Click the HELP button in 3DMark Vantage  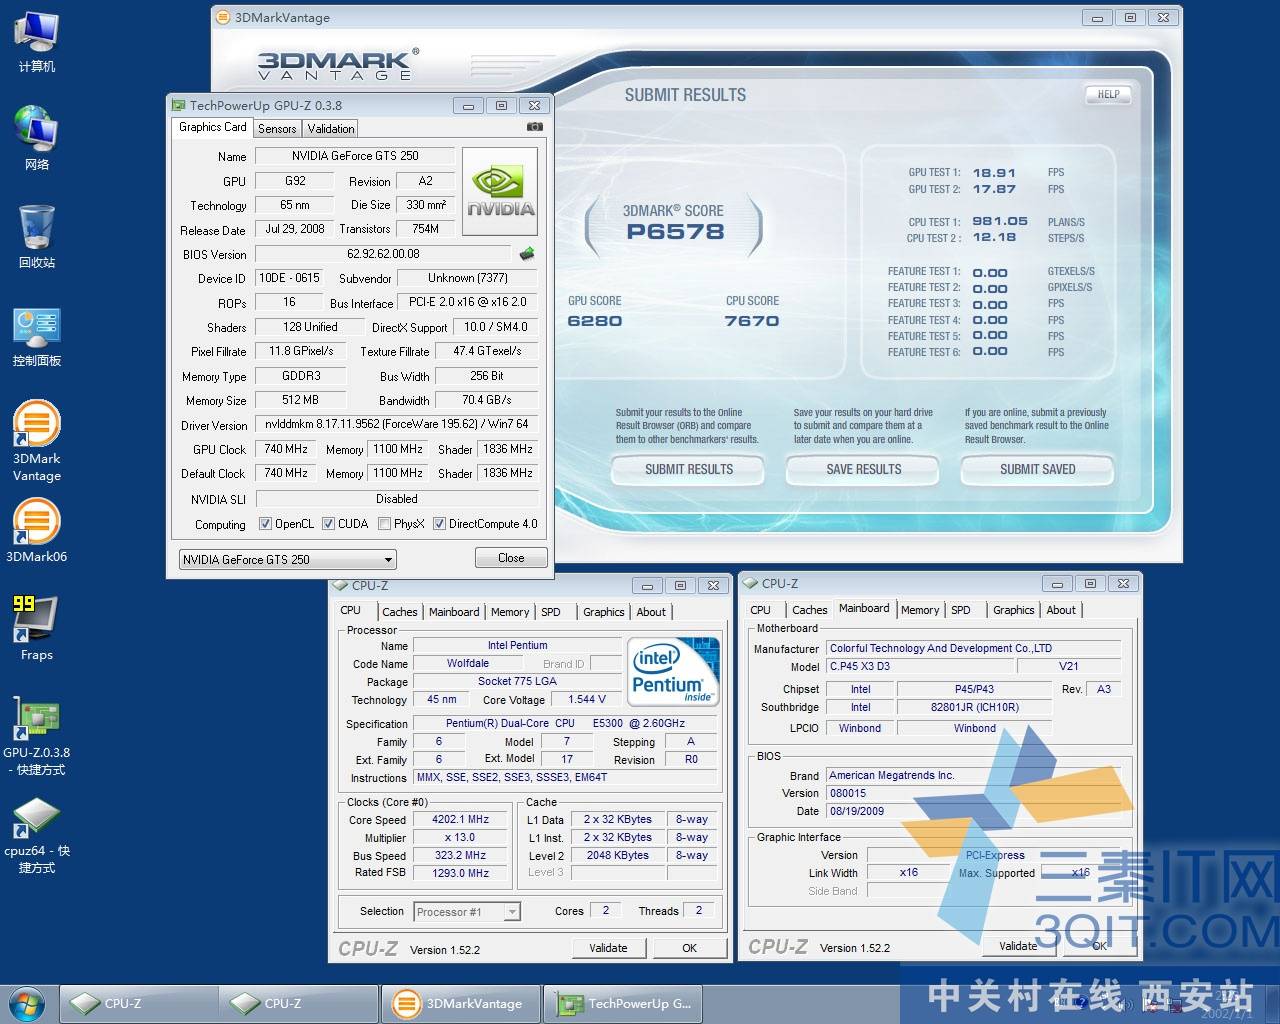tap(1108, 94)
